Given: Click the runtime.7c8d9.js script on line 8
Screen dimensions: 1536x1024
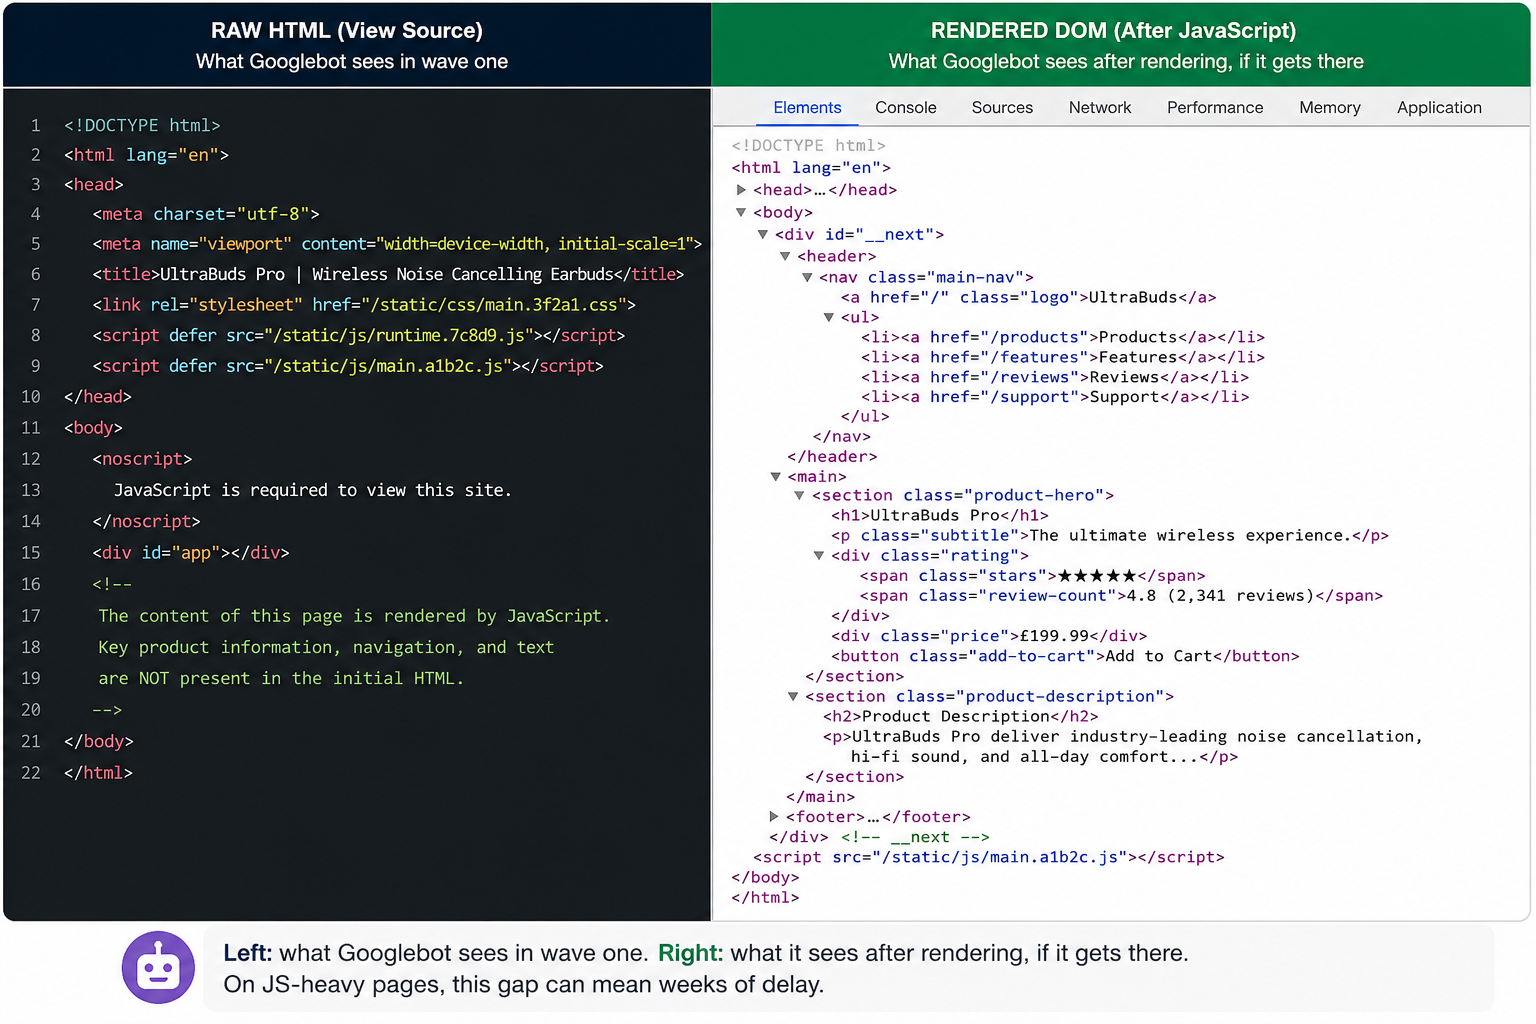Looking at the screenshot, I should (358, 335).
